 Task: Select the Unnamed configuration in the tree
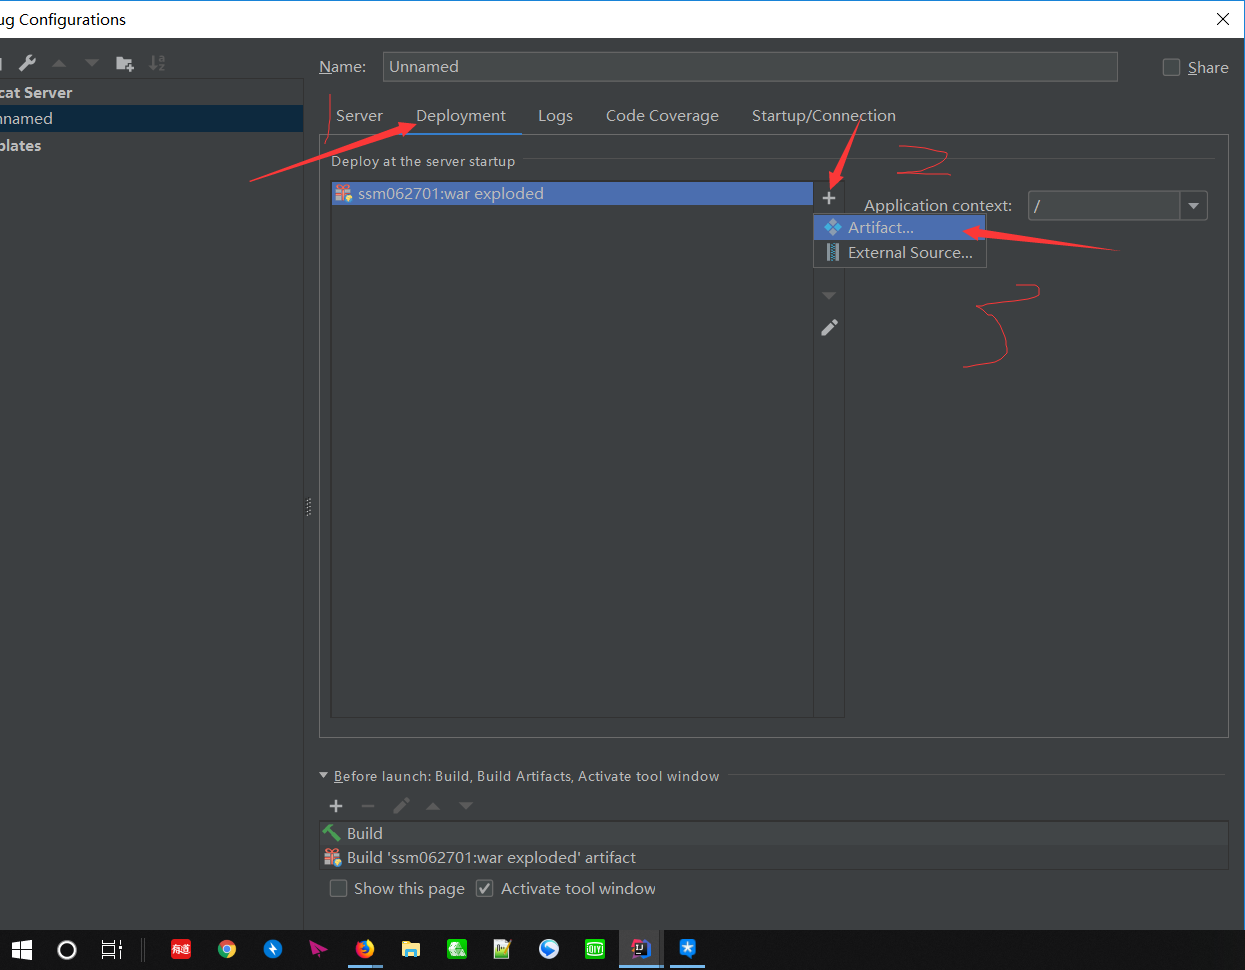[151, 118]
